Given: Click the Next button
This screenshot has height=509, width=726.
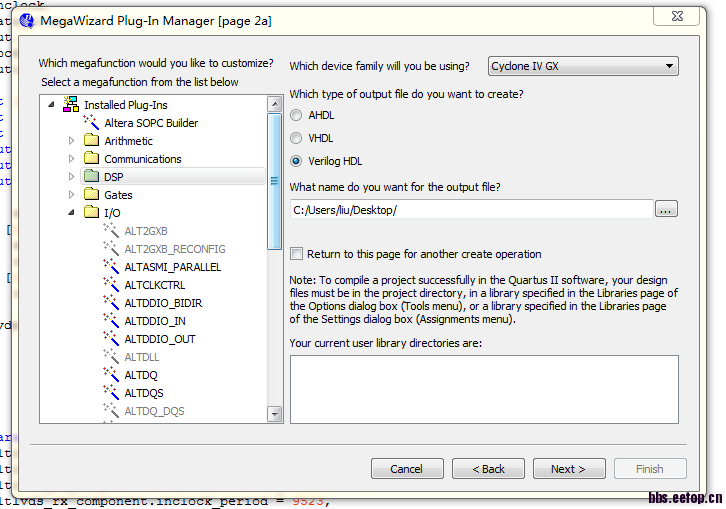Looking at the screenshot, I should (x=569, y=468).
